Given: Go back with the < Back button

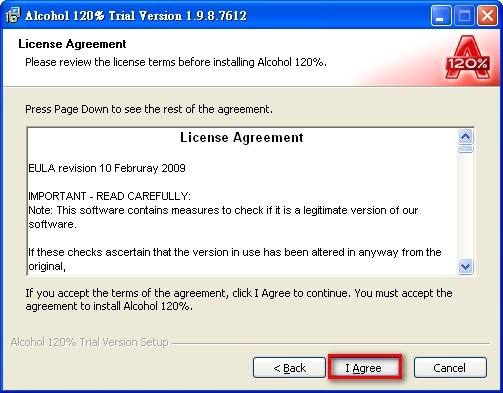Looking at the screenshot, I should [x=289, y=368].
